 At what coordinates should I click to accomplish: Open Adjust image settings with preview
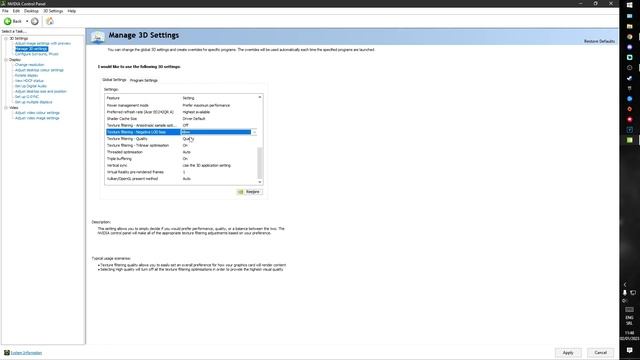coord(43,43)
